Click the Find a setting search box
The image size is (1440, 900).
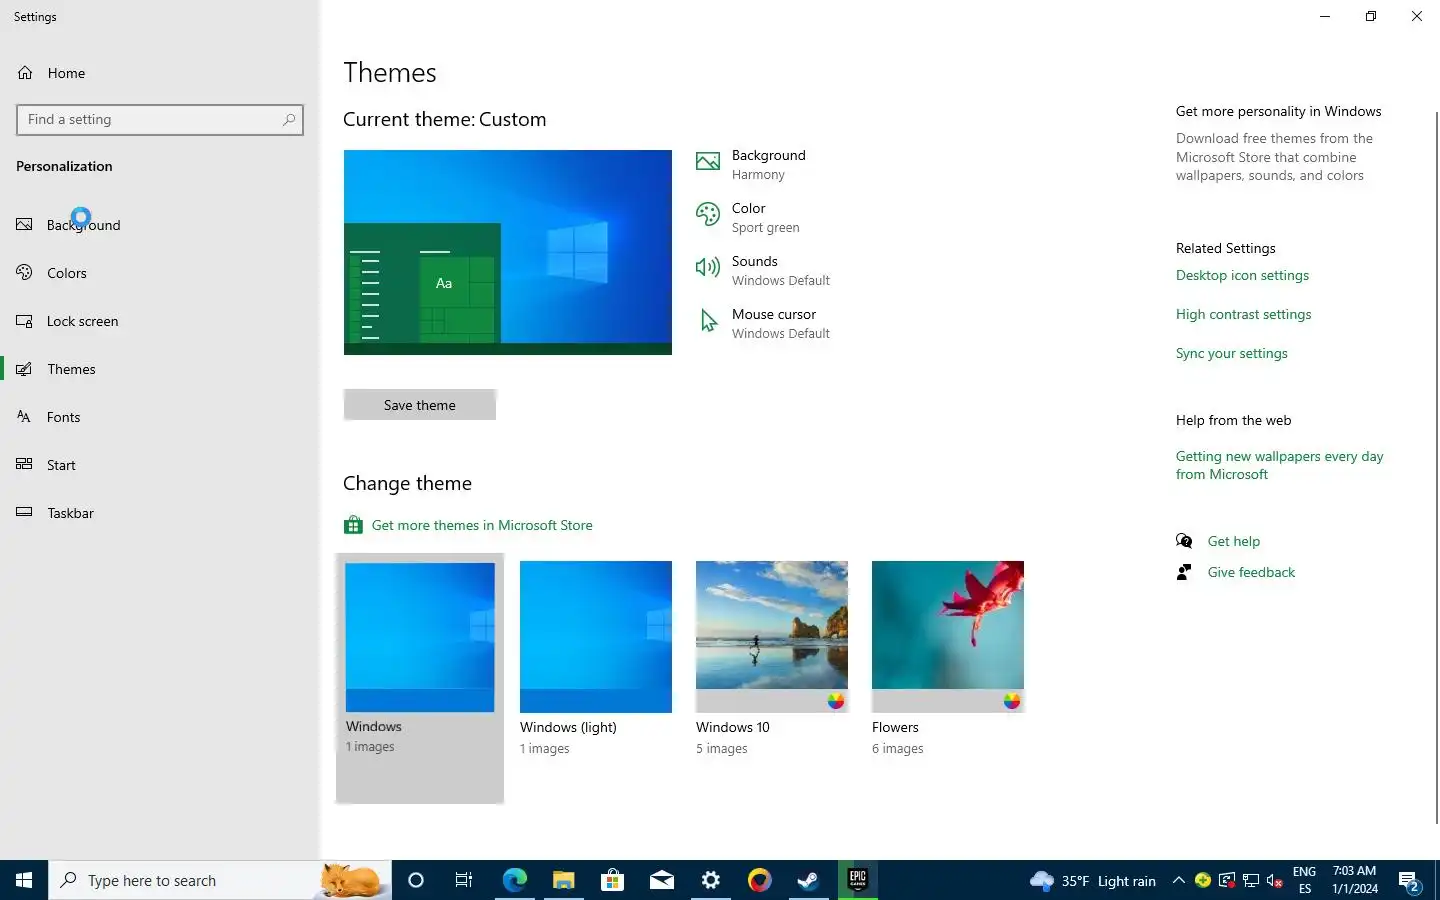pyautogui.click(x=160, y=120)
